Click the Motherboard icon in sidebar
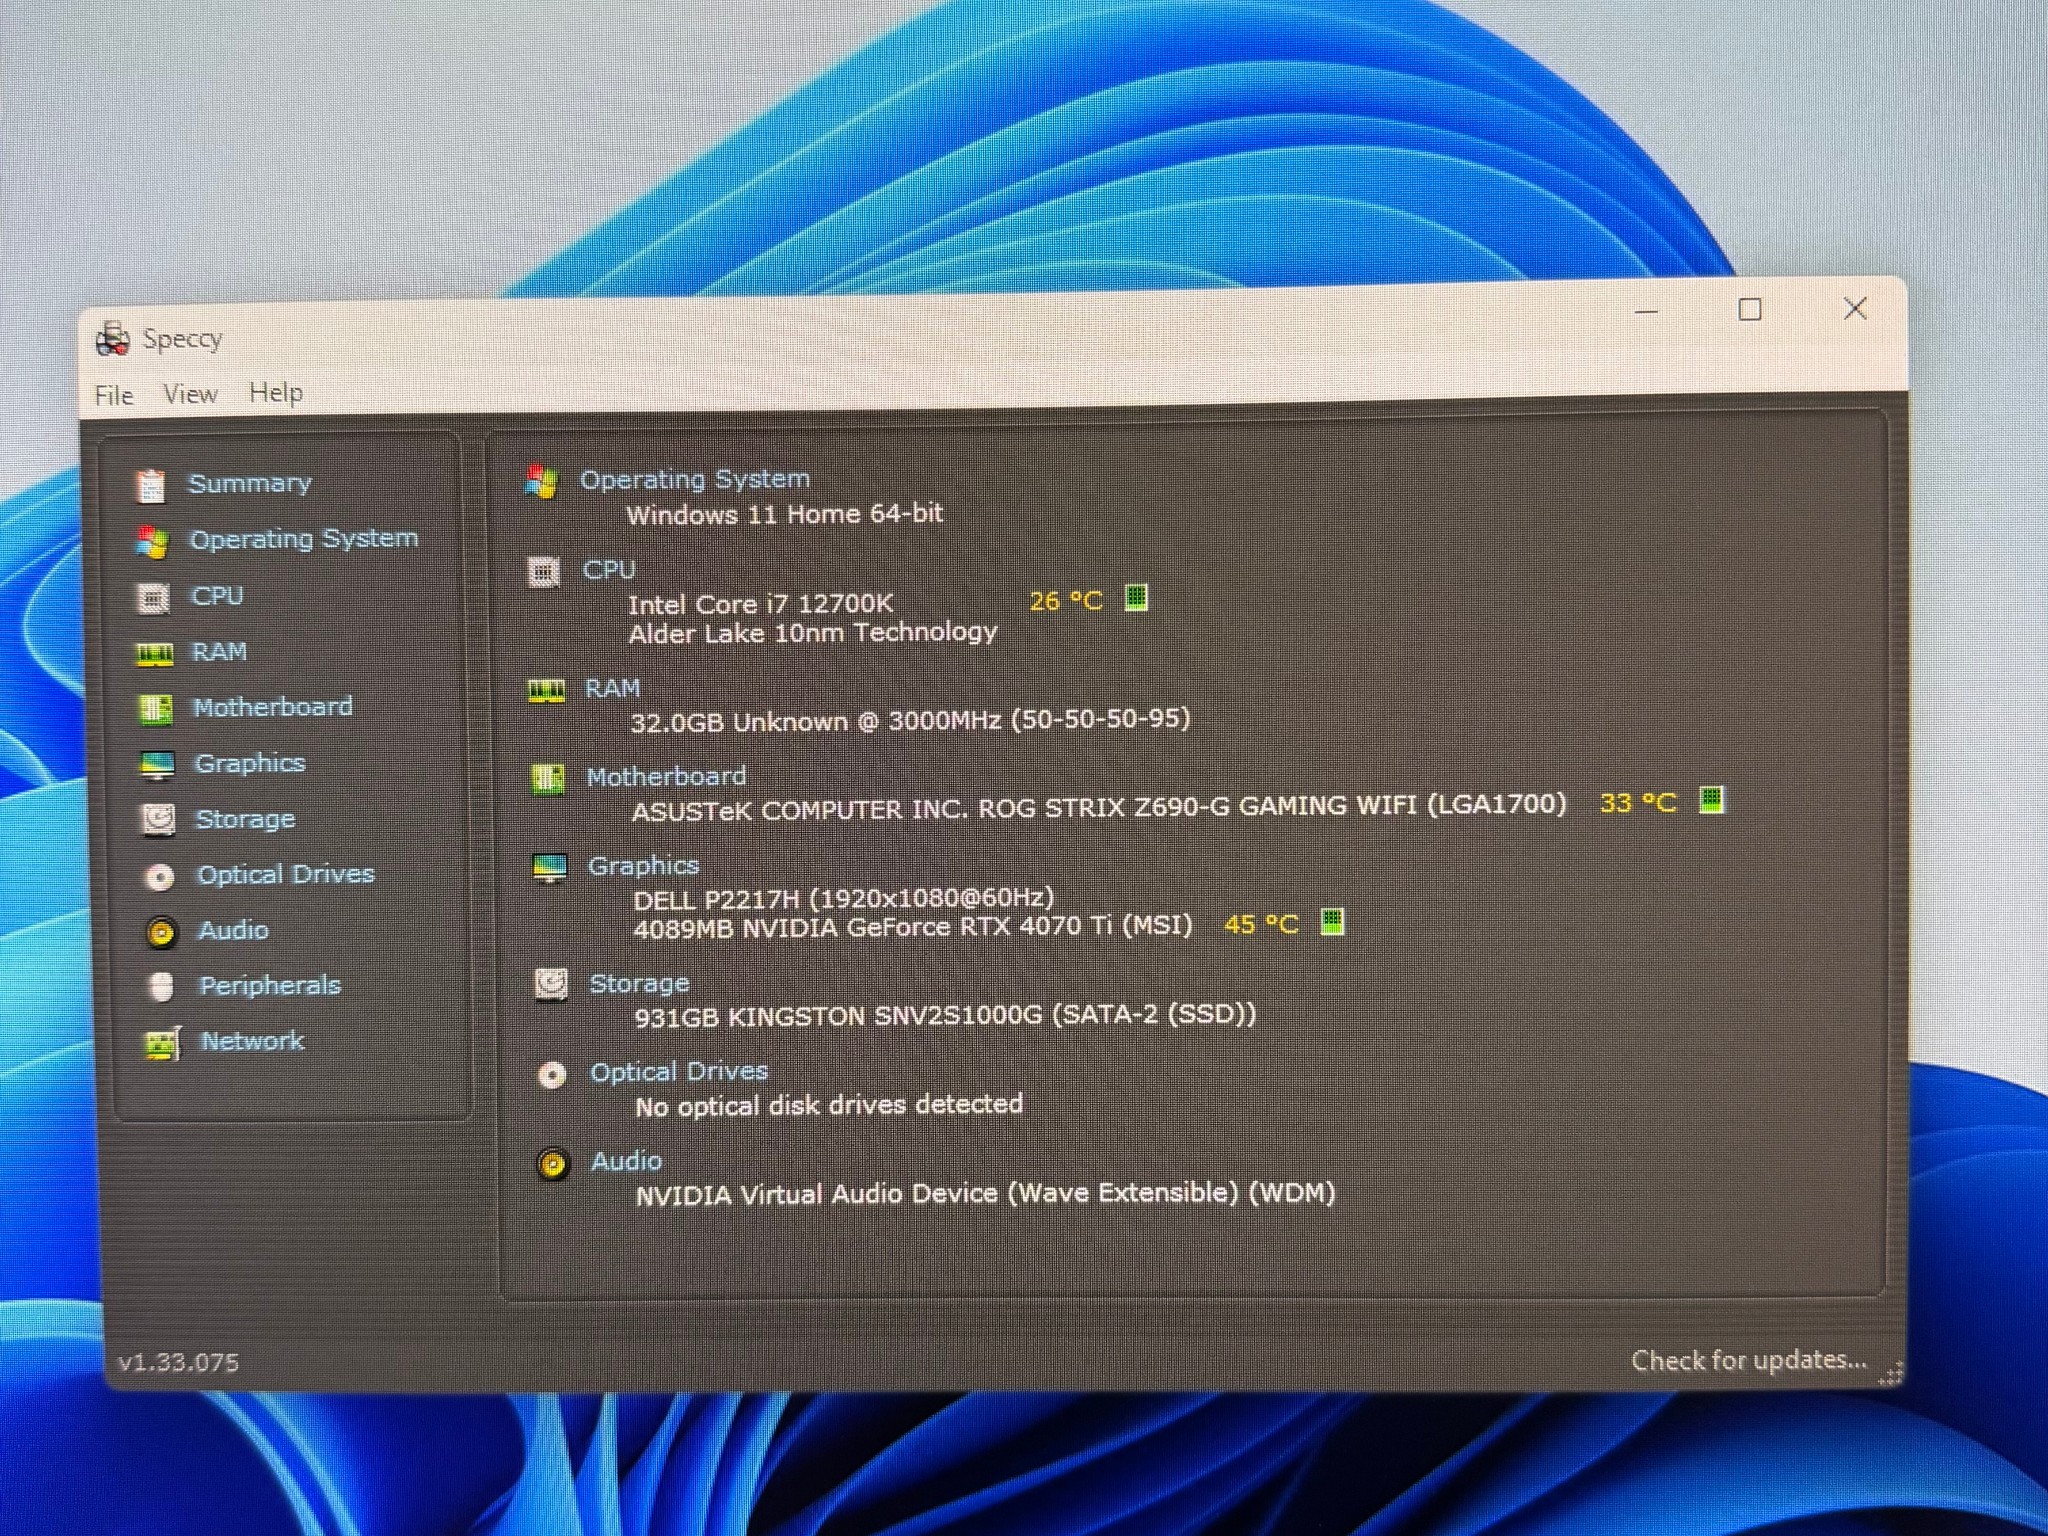 click(x=156, y=709)
